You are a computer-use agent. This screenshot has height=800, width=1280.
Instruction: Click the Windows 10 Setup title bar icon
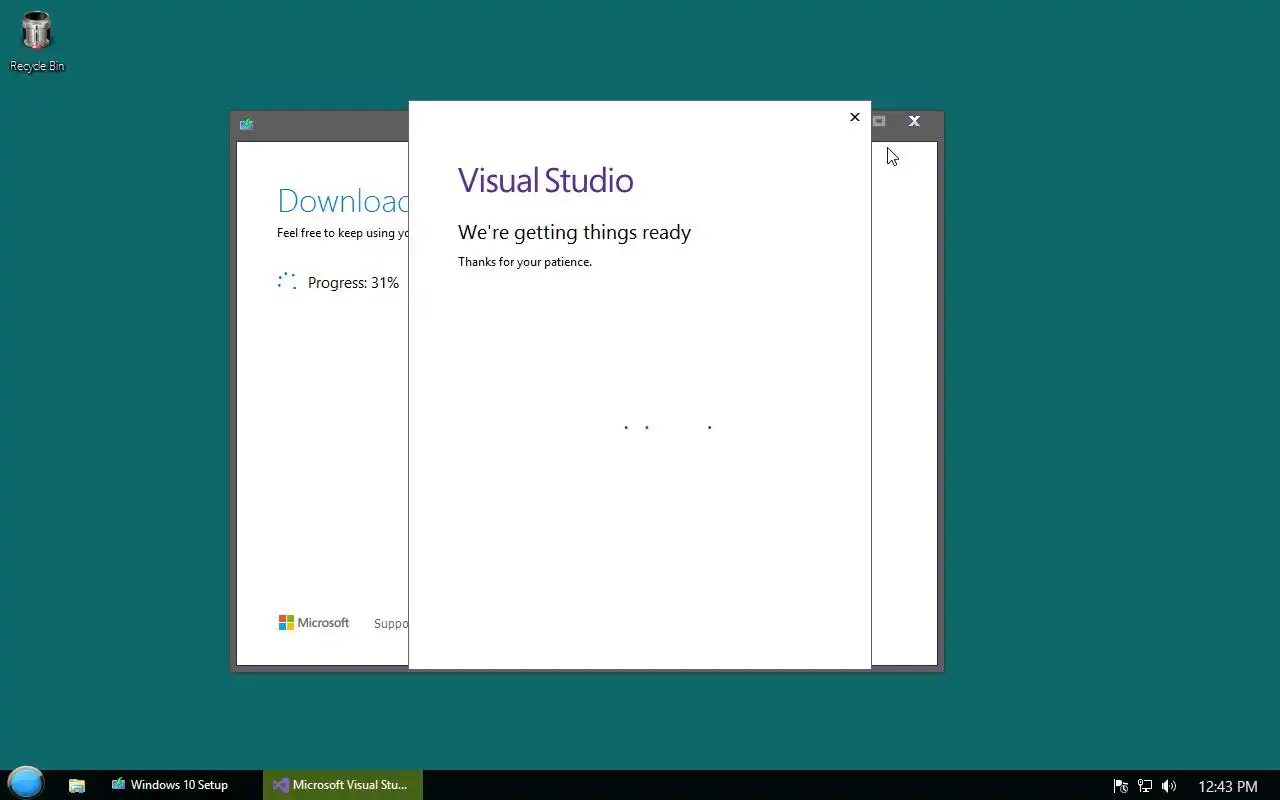tap(246, 124)
